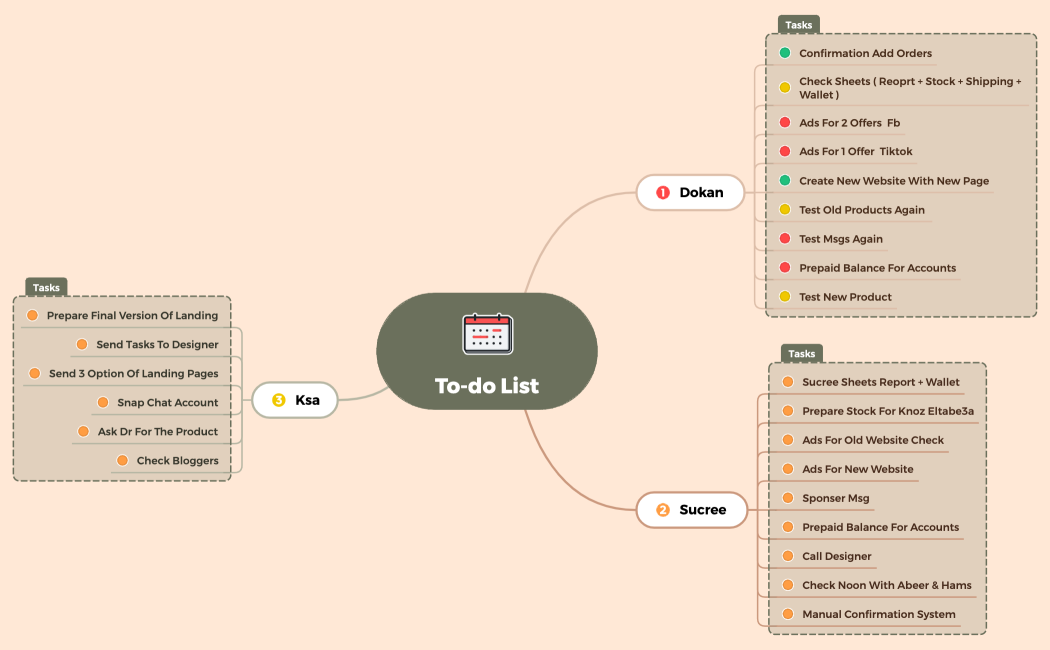Click the orange "2" badge on Sucree node

[x=662, y=510]
